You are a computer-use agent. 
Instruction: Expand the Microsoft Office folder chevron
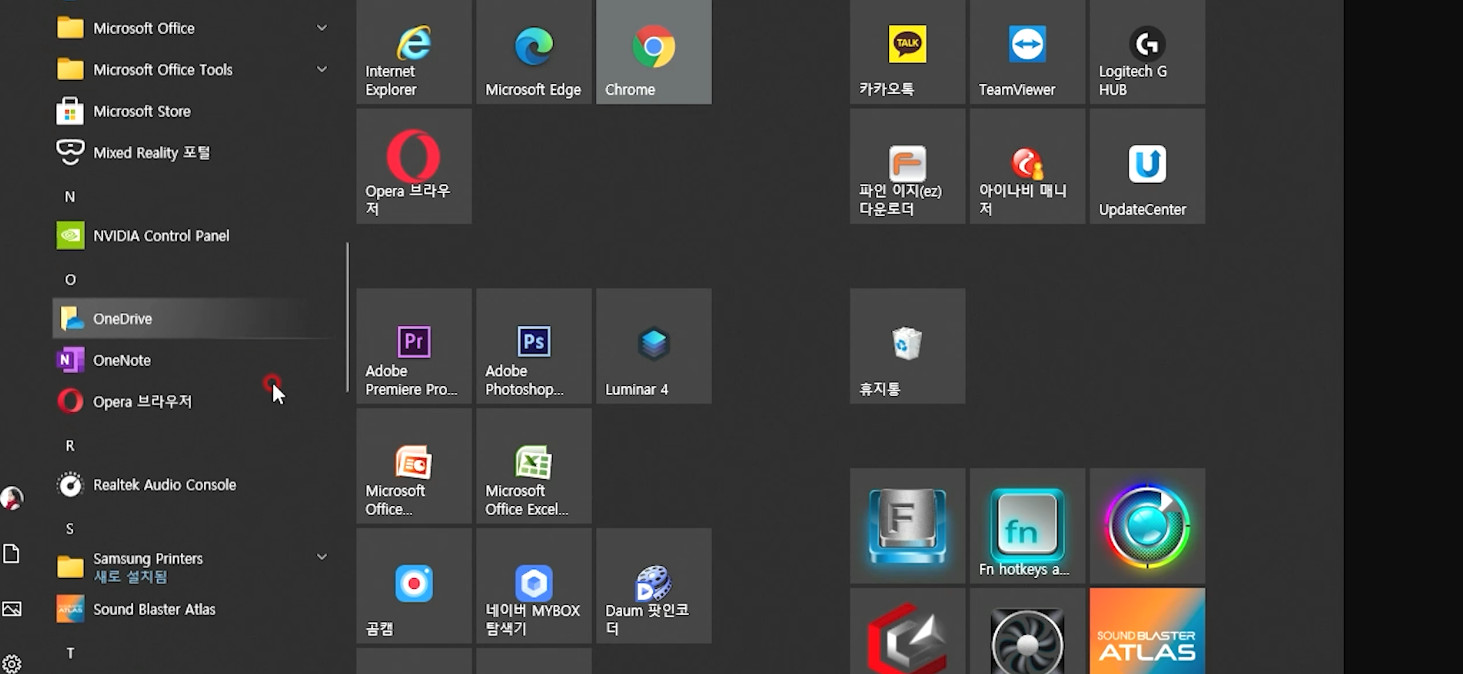(322, 28)
